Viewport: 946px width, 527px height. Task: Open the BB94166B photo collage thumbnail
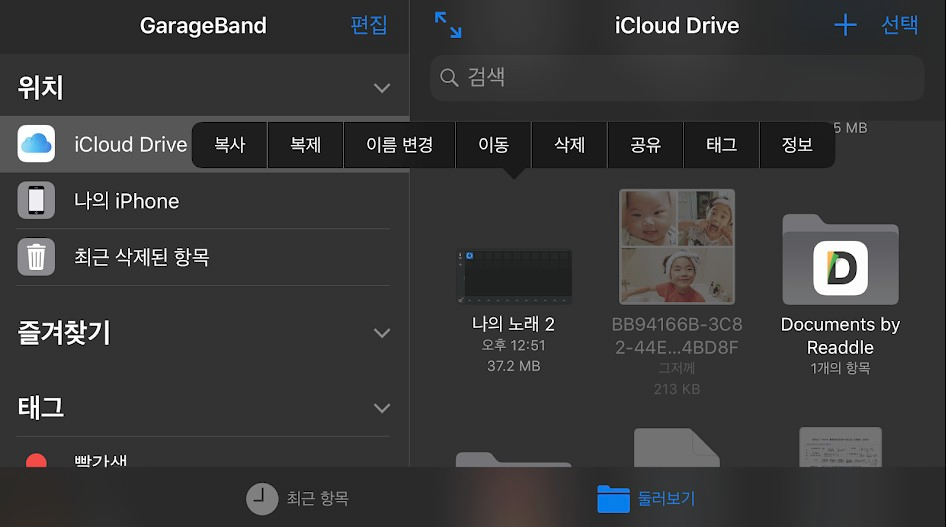677,247
